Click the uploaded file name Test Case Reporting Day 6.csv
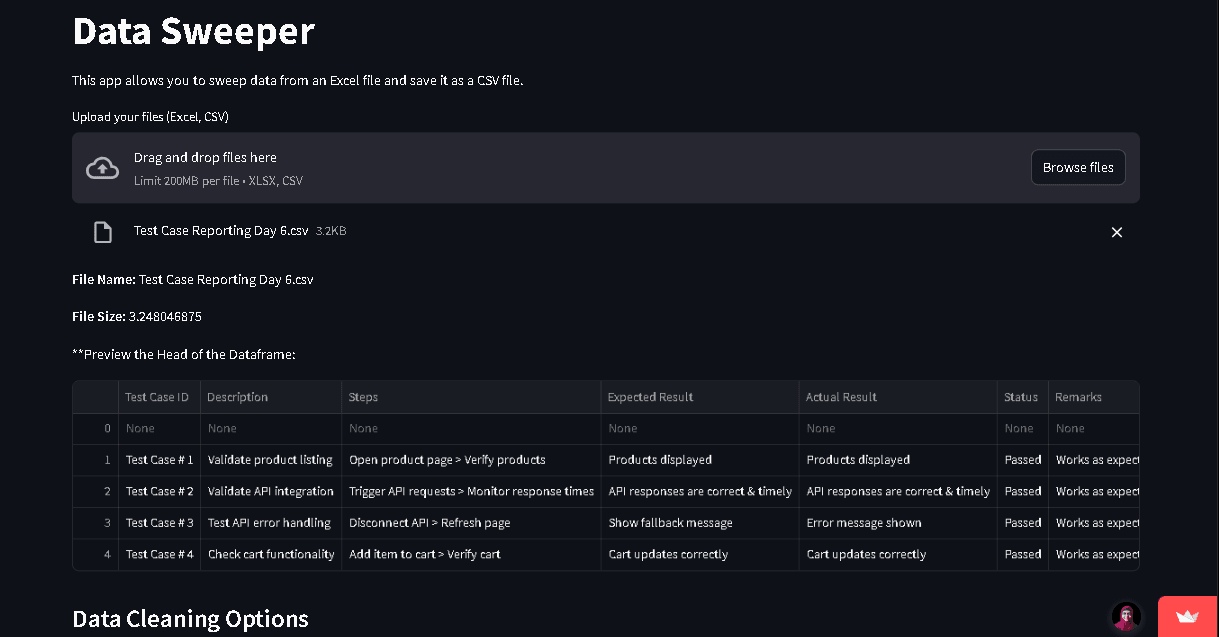Screen dimensions: 1219x637 point(221,231)
